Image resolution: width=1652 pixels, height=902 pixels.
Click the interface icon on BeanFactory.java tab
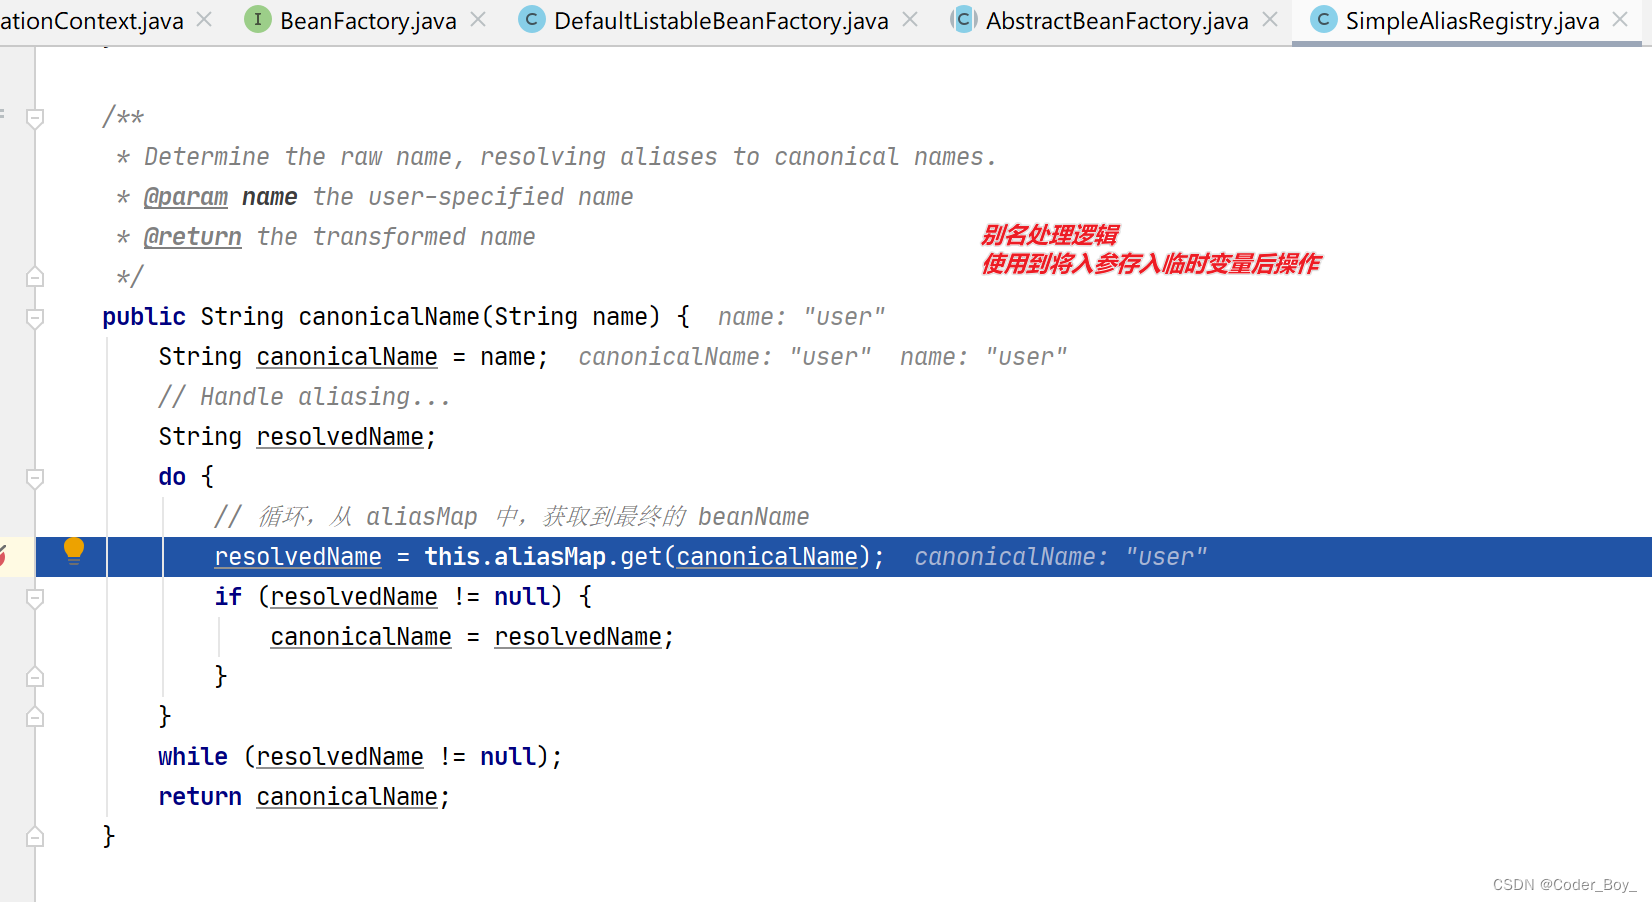pyautogui.click(x=258, y=19)
